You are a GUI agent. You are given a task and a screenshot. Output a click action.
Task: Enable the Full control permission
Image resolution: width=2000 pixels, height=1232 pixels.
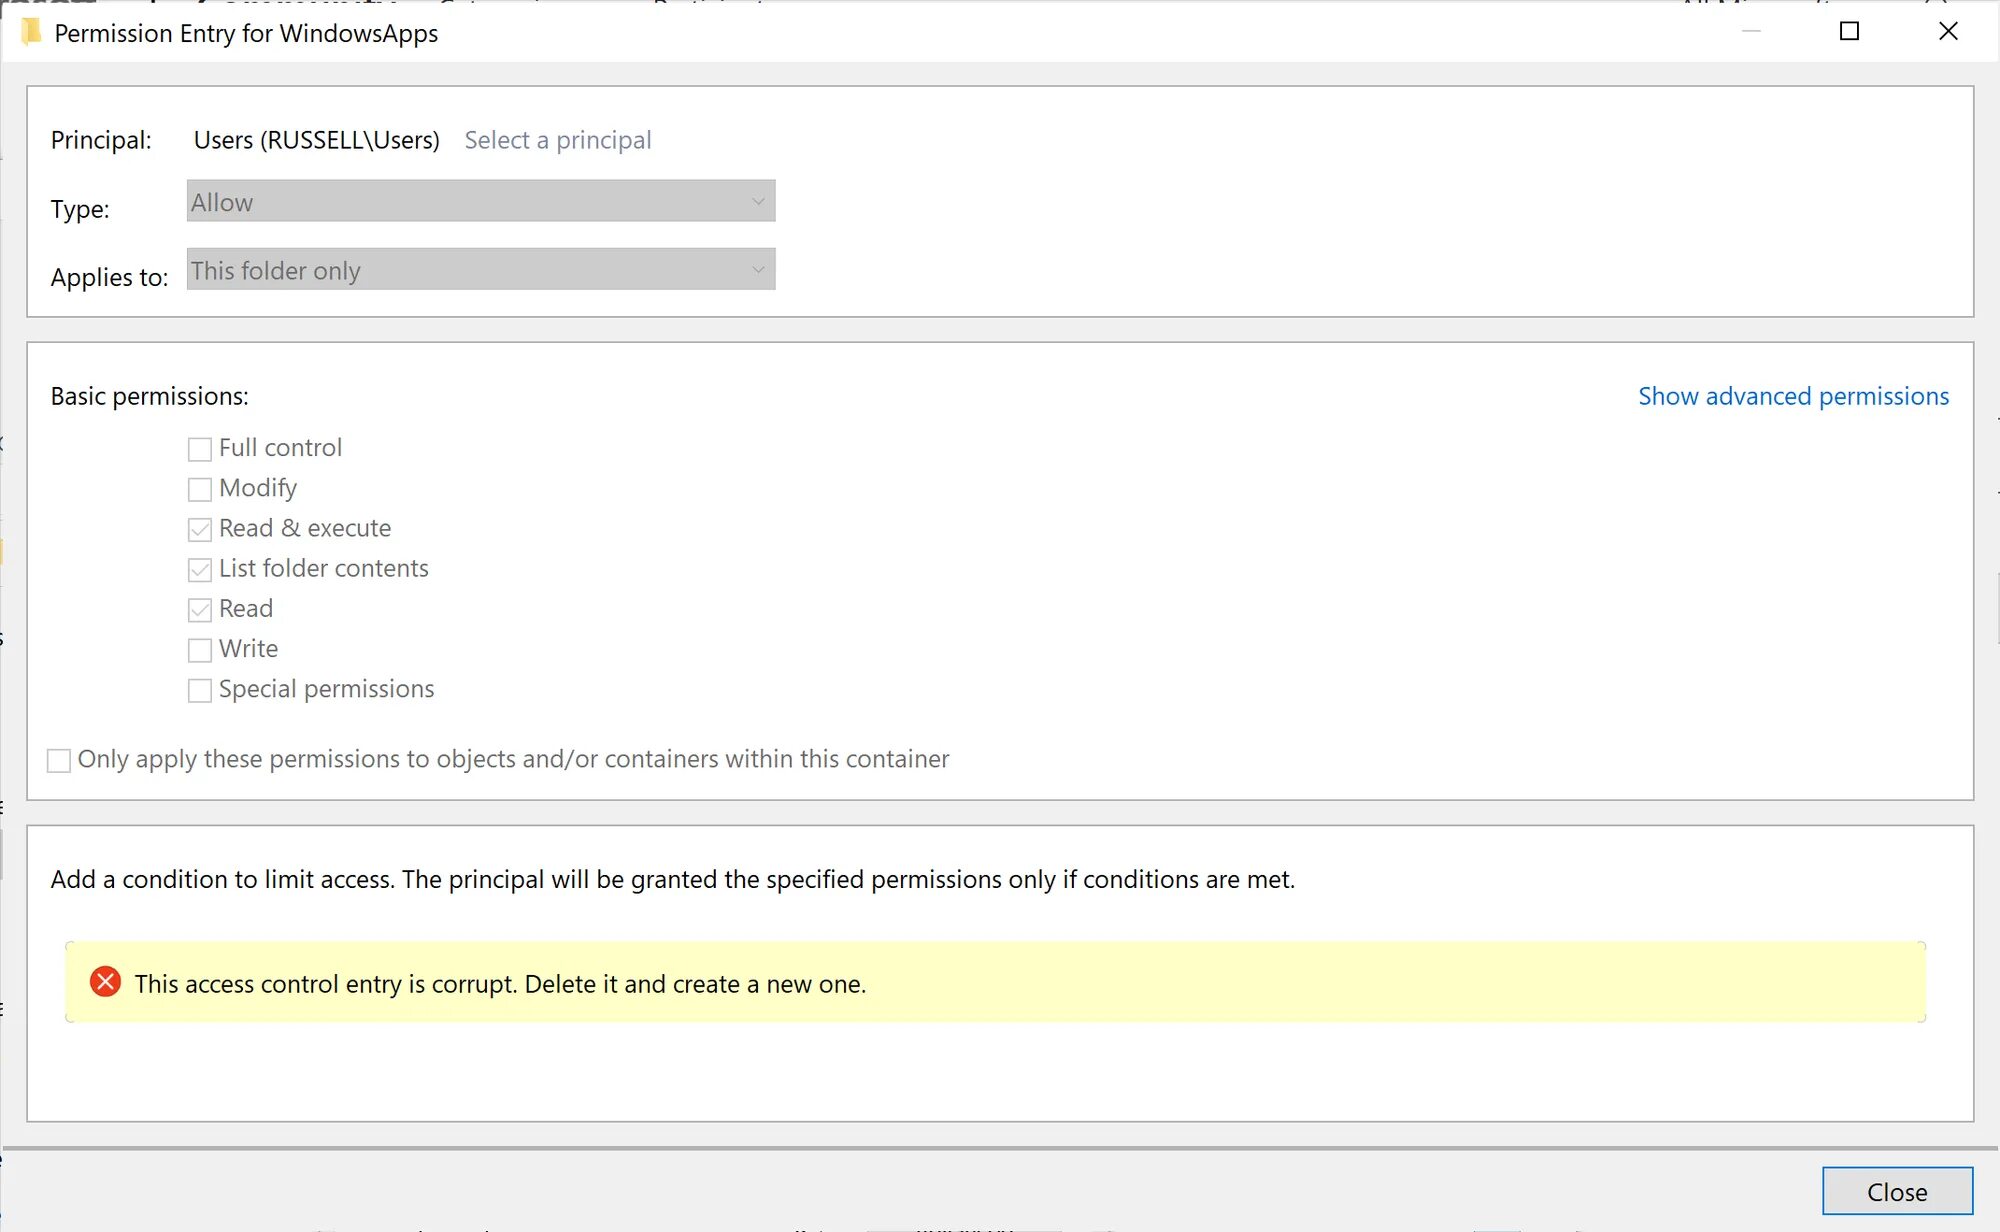tap(199, 449)
